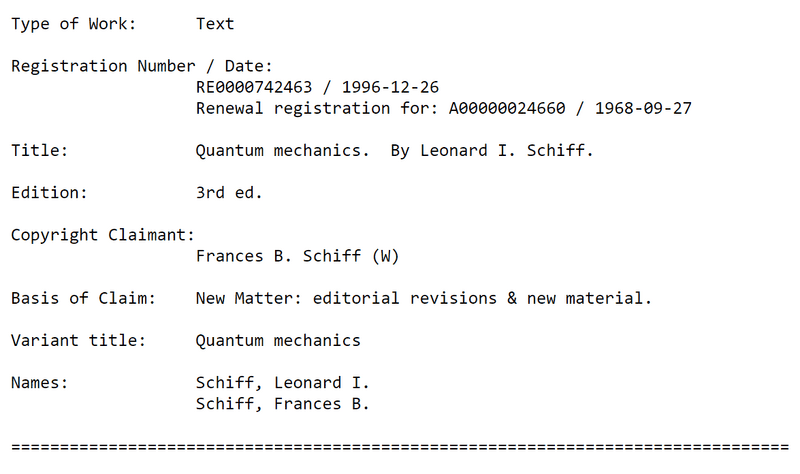Click the Variant title label
Image resolution: width=800 pixels, height=474 pixels.
79,340
